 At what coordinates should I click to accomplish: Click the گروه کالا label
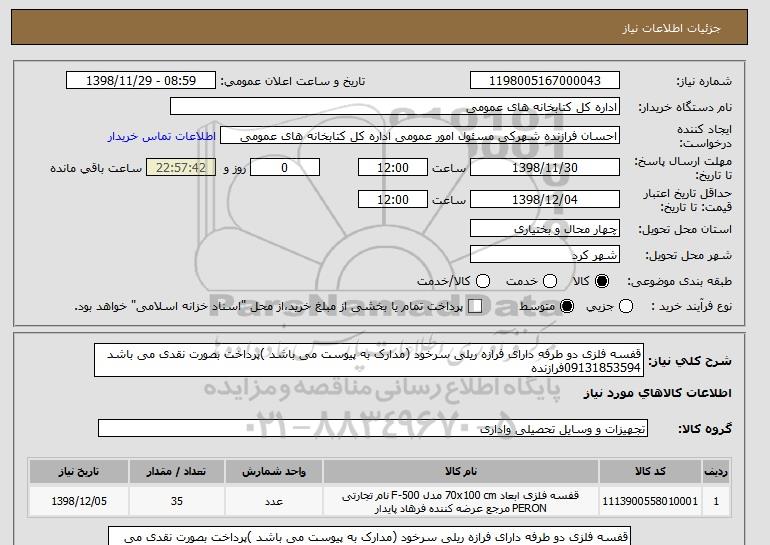coord(705,429)
